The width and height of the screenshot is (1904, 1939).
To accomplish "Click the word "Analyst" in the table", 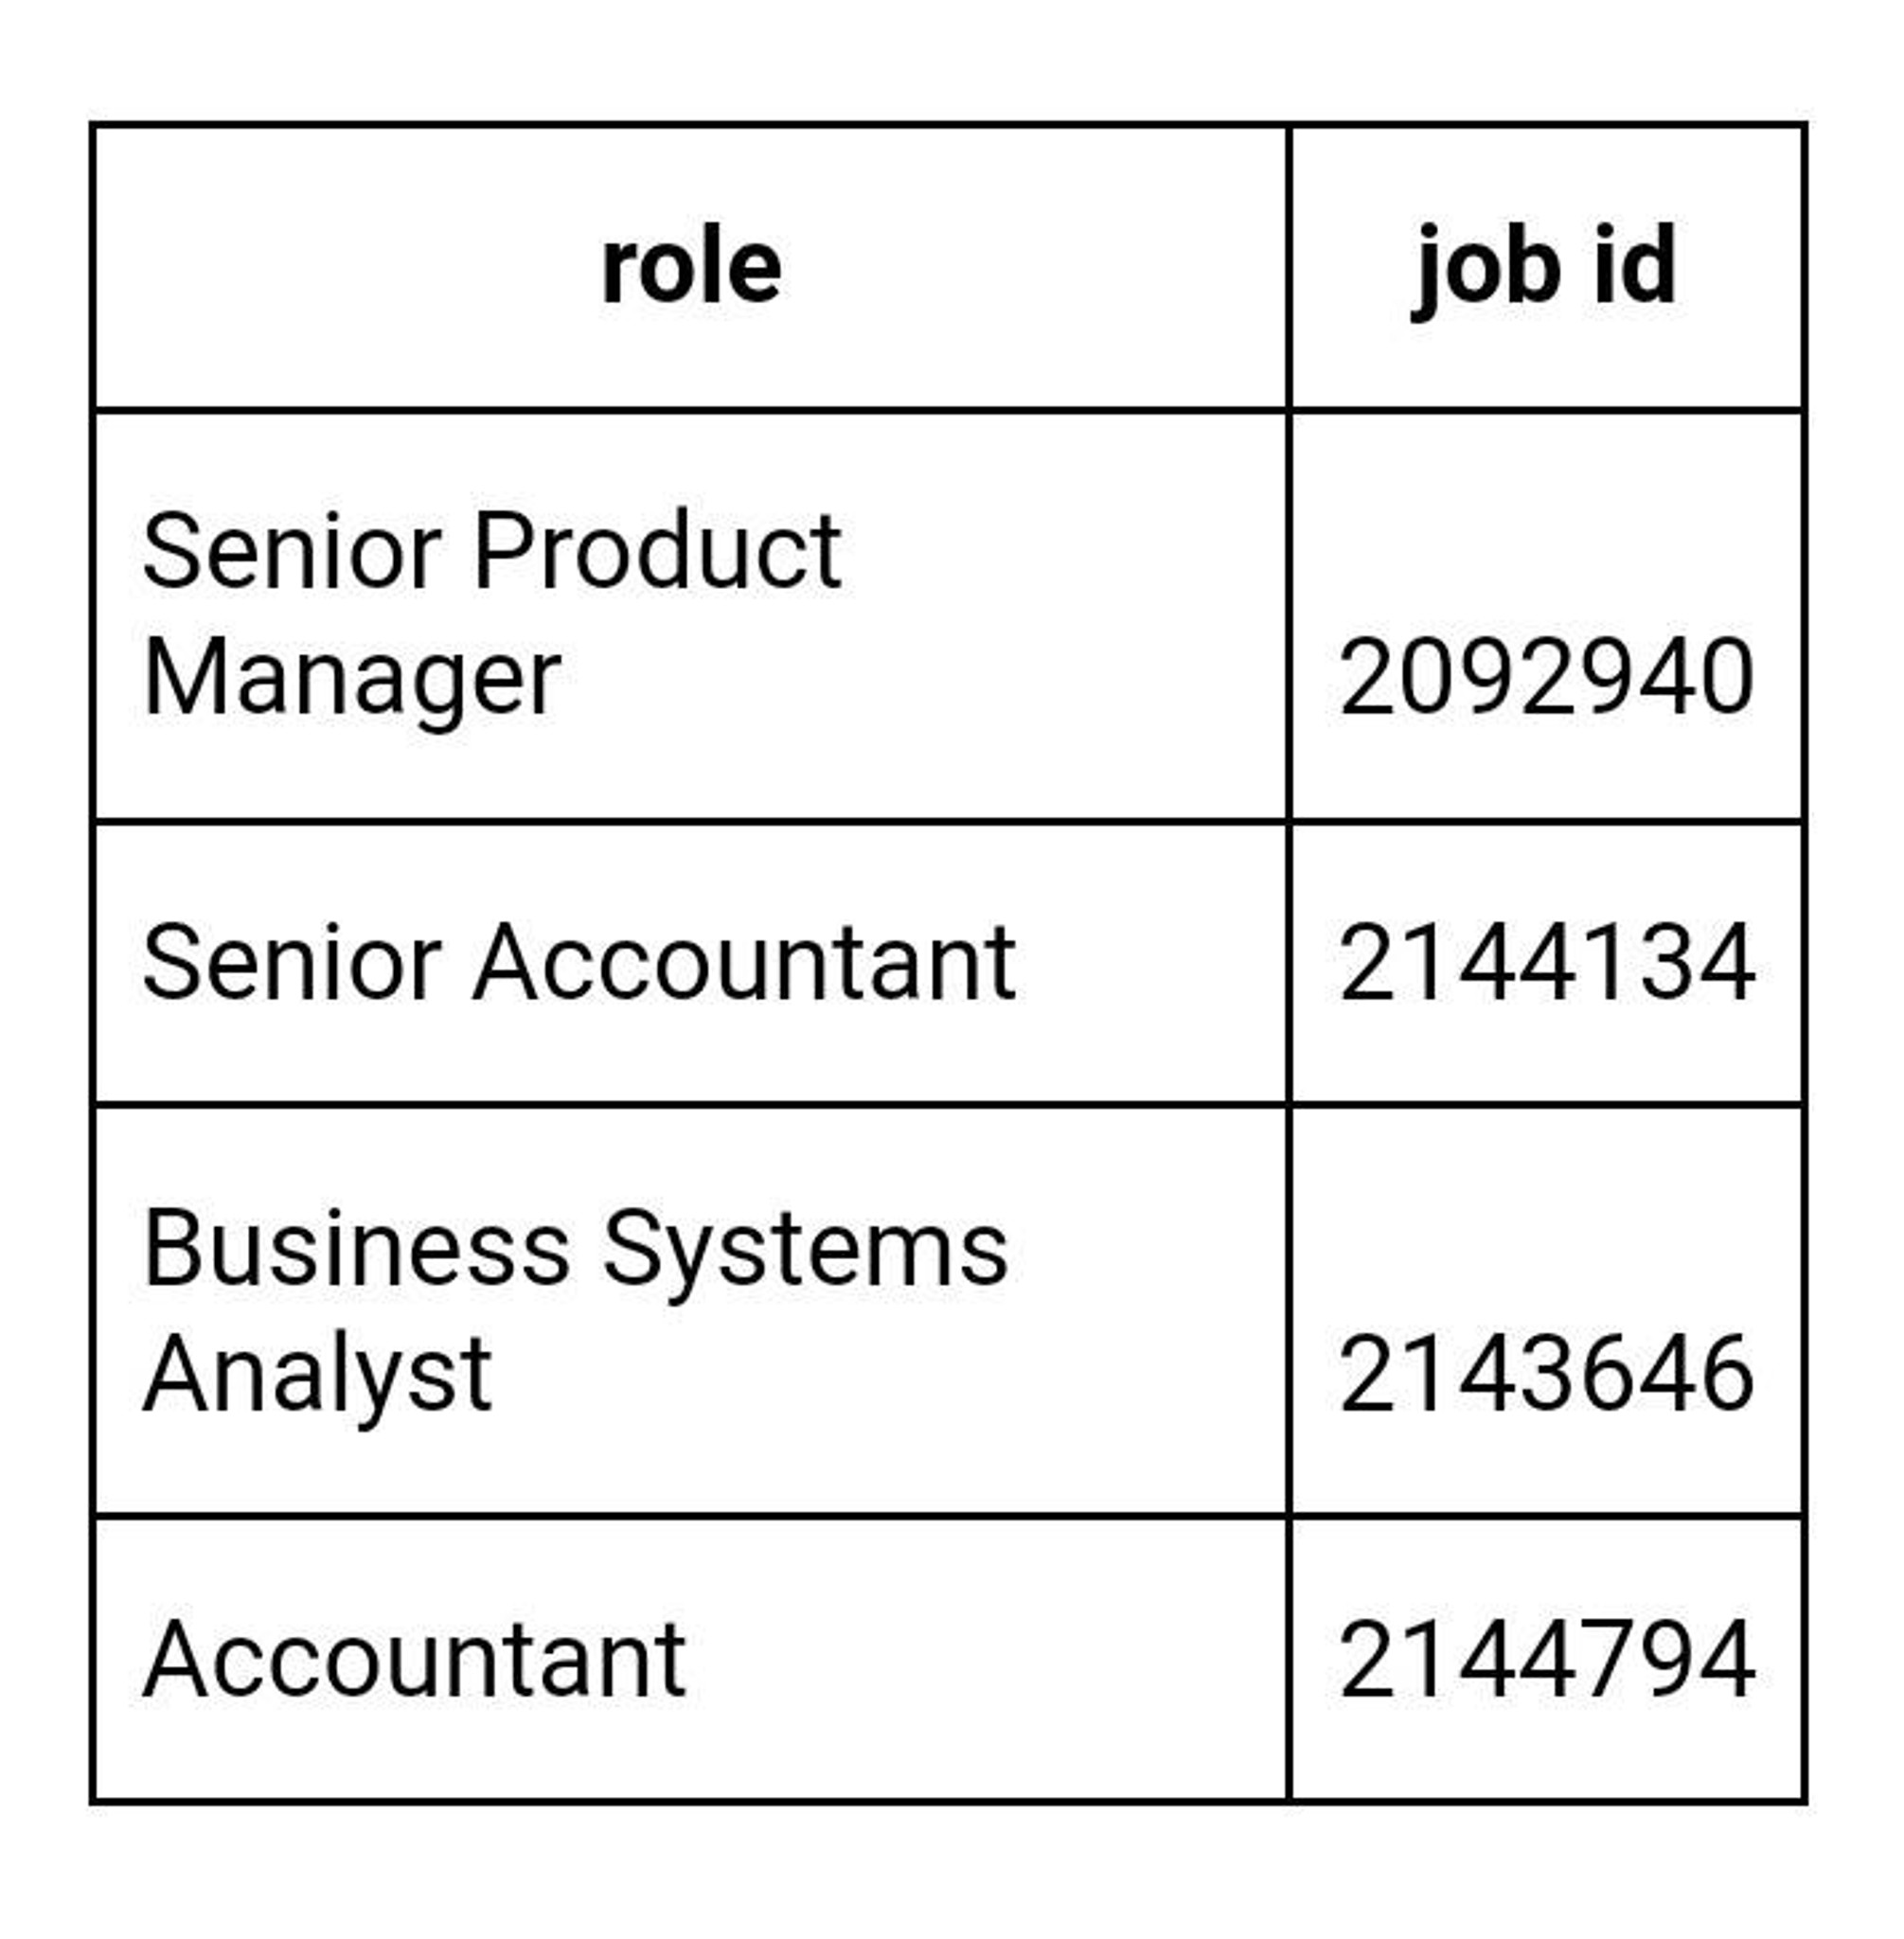I will [x=317, y=1376].
